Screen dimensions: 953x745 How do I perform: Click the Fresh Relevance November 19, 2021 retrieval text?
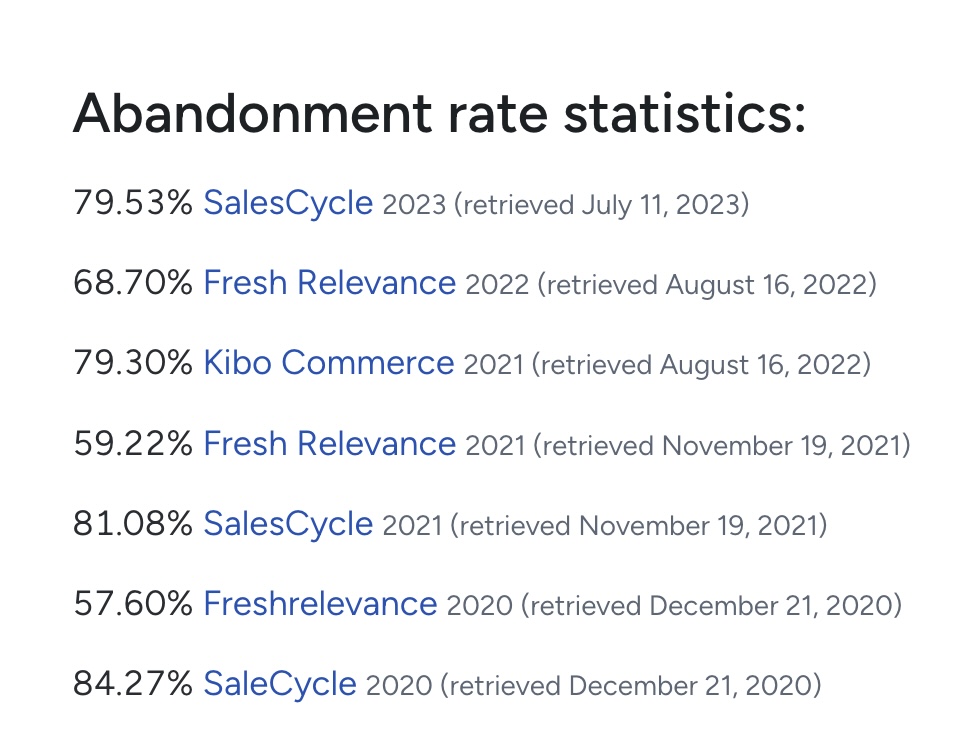[x=722, y=446]
